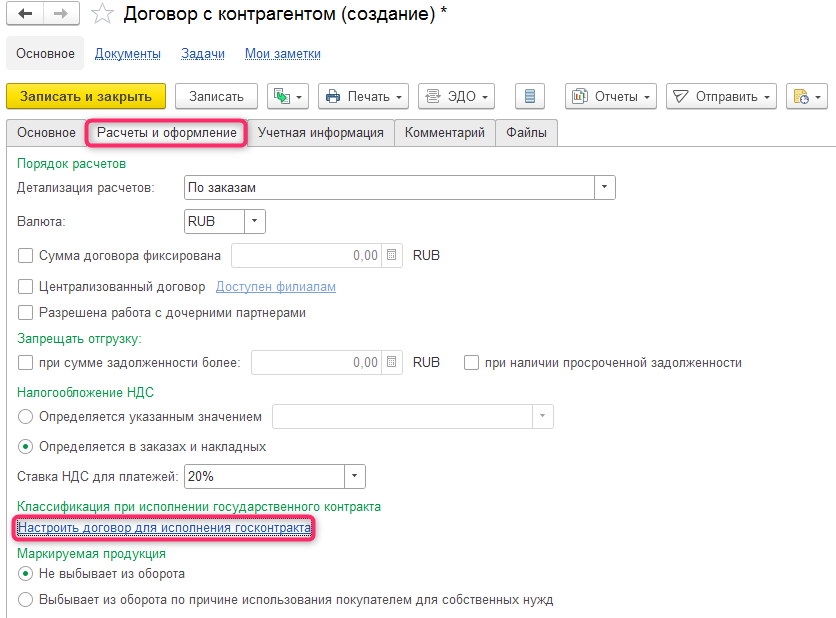This screenshot has width=836, height=618.
Task: Click the forward navigation arrow
Action: [x=59, y=14]
